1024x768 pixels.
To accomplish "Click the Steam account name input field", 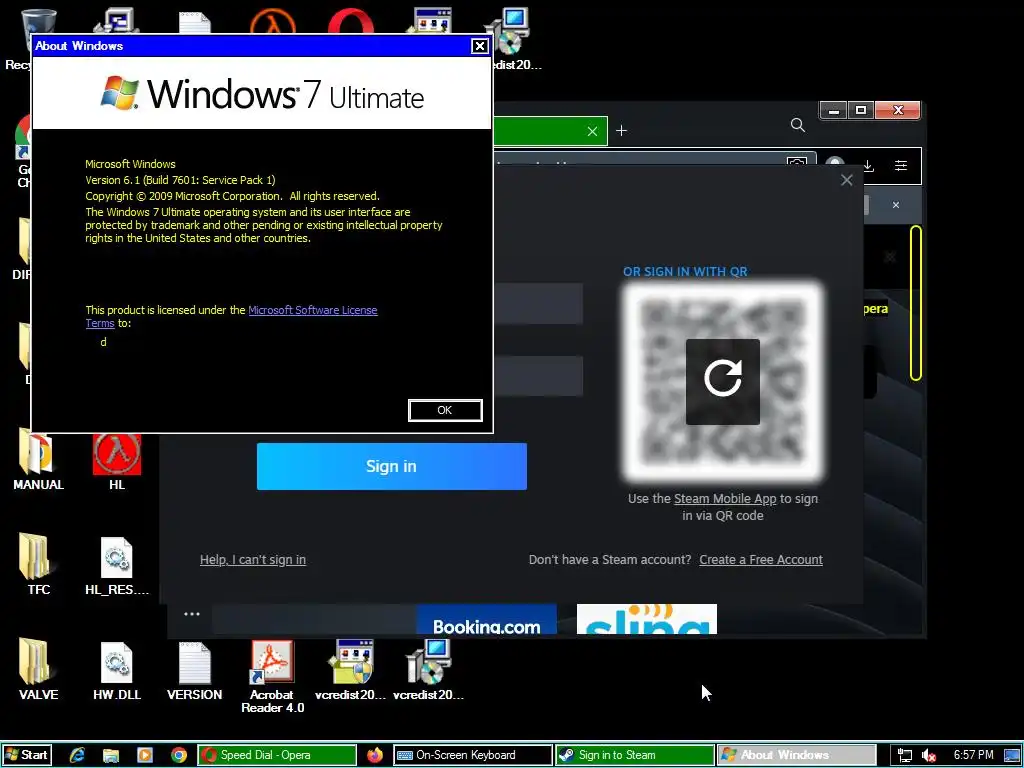I will coord(538,304).
